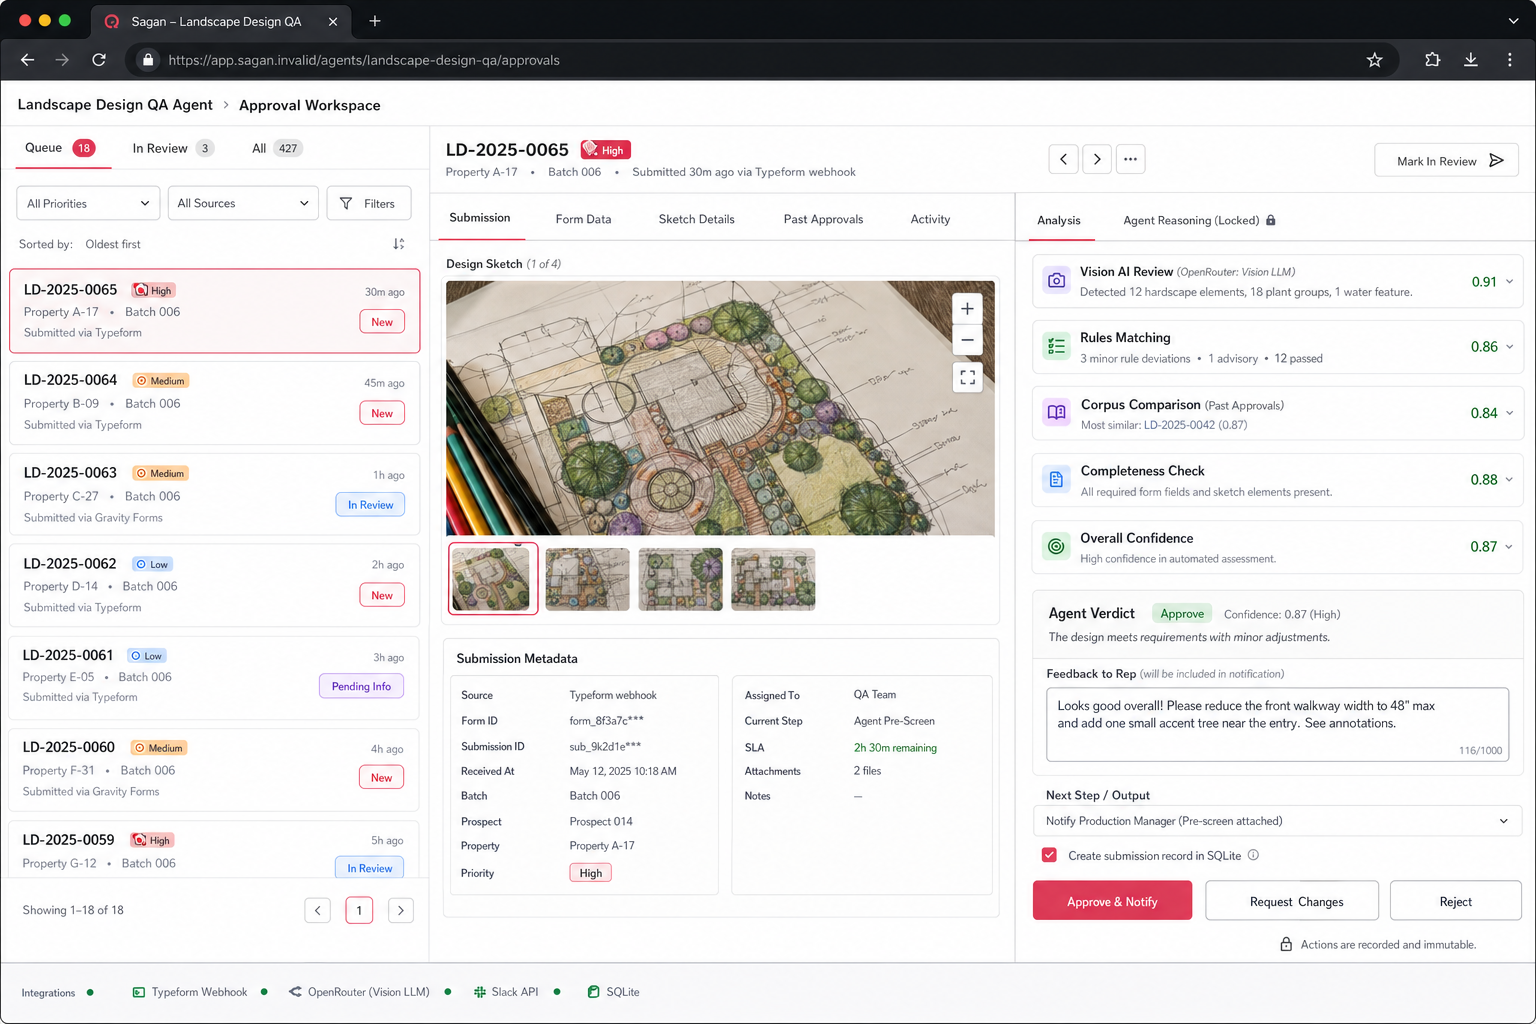Select page 1 in queue pagination
The width and height of the screenshot is (1536, 1024).
click(359, 910)
